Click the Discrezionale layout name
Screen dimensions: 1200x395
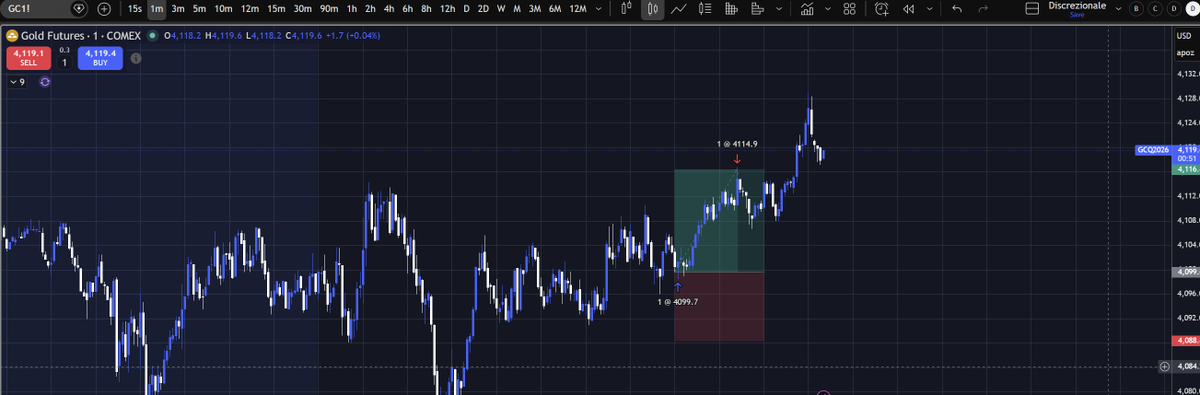(x=1077, y=6)
